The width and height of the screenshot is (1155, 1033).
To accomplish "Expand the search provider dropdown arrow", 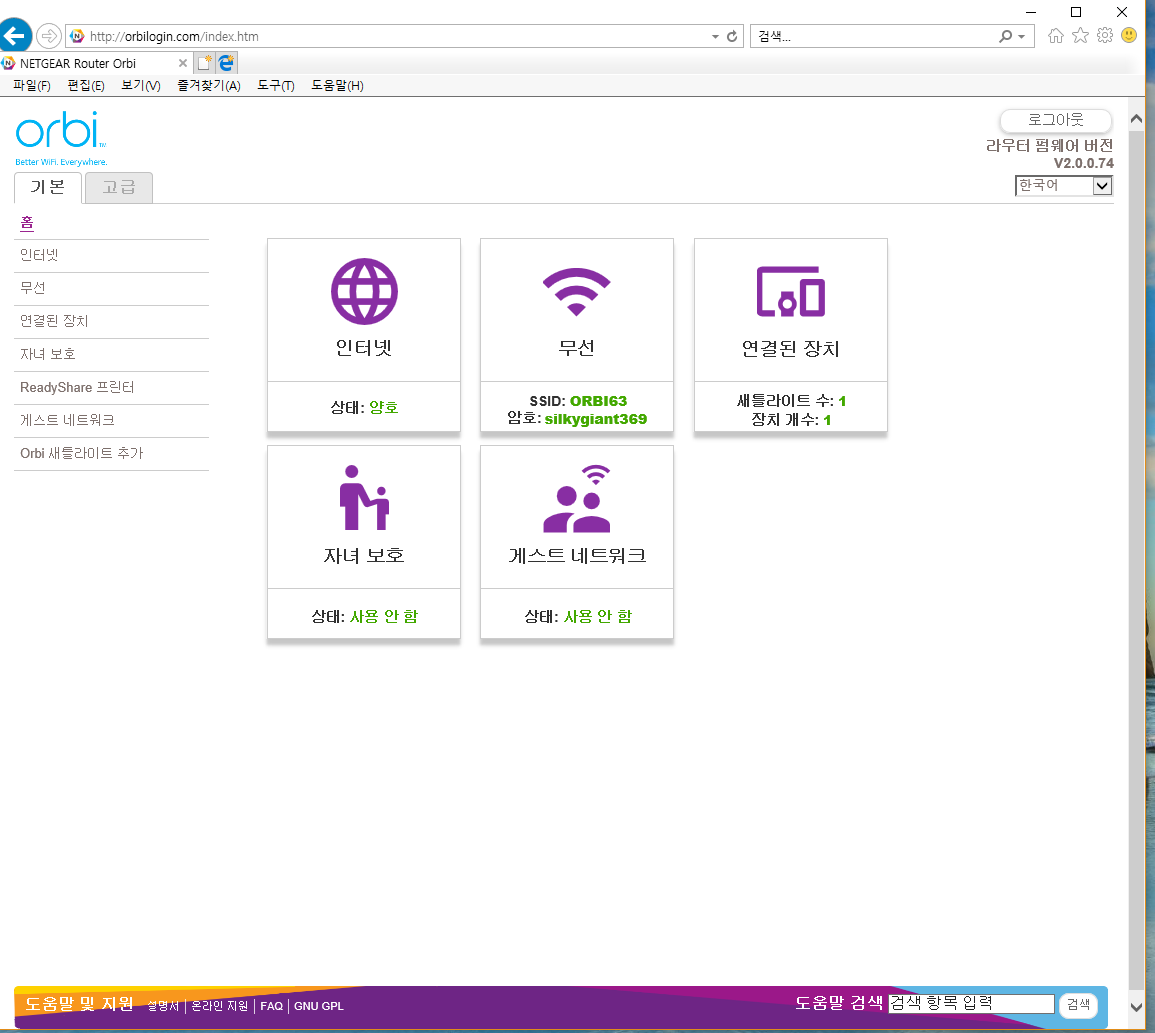I will point(1021,36).
